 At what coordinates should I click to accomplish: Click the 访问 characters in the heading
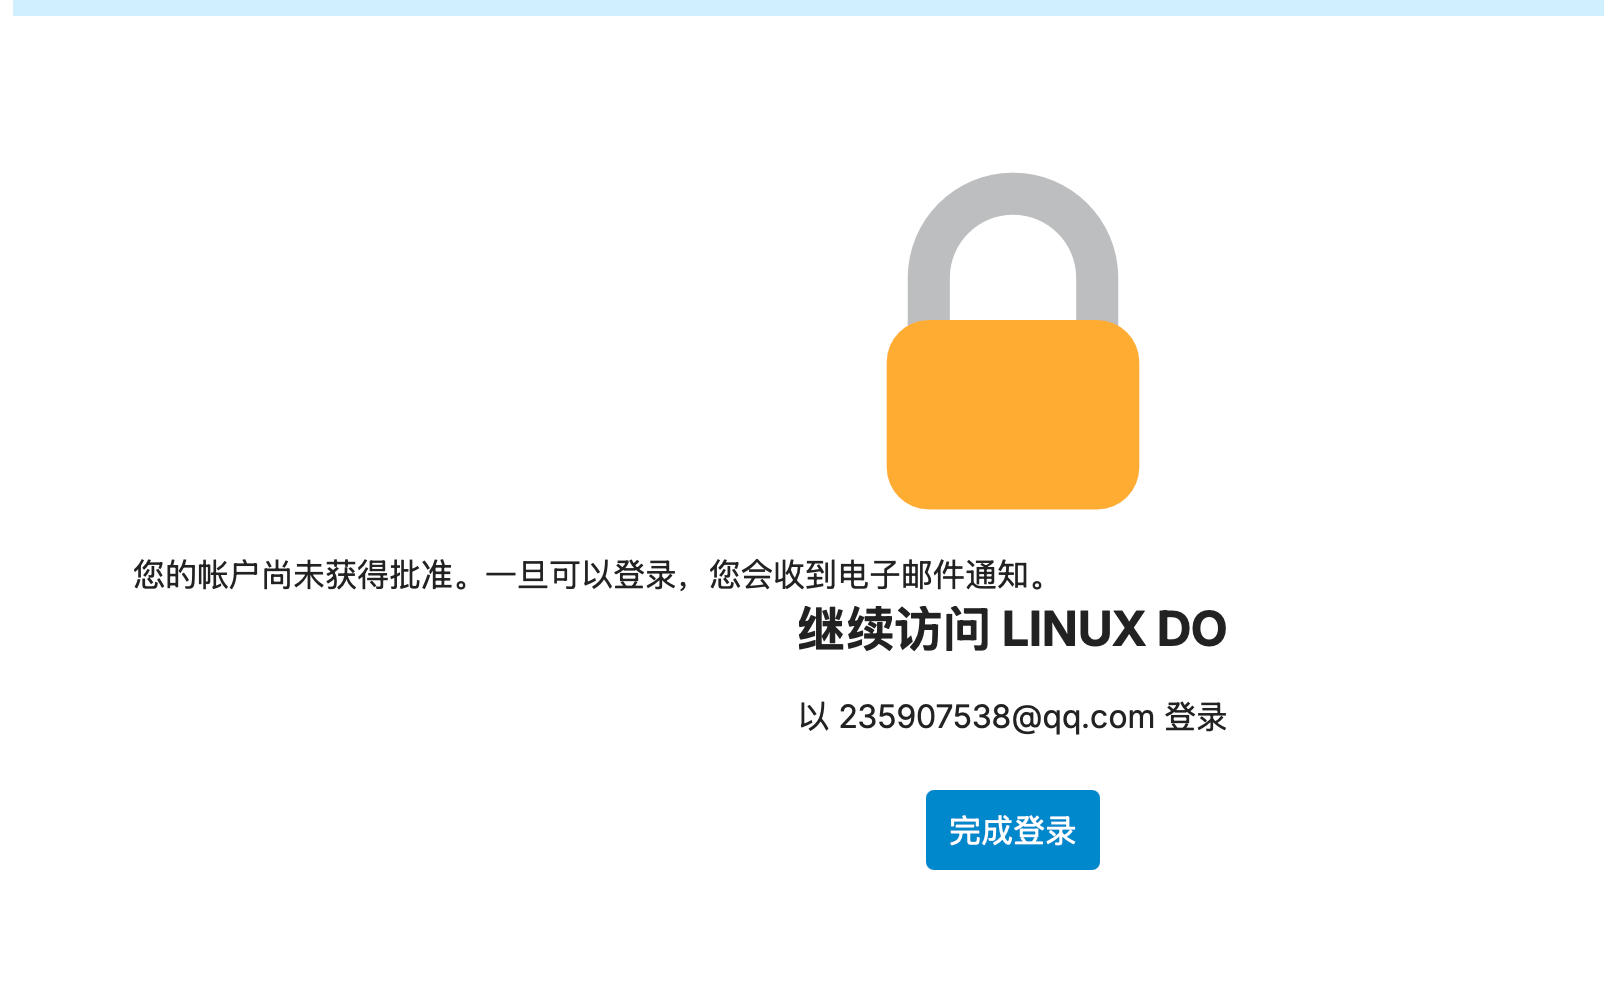942,629
